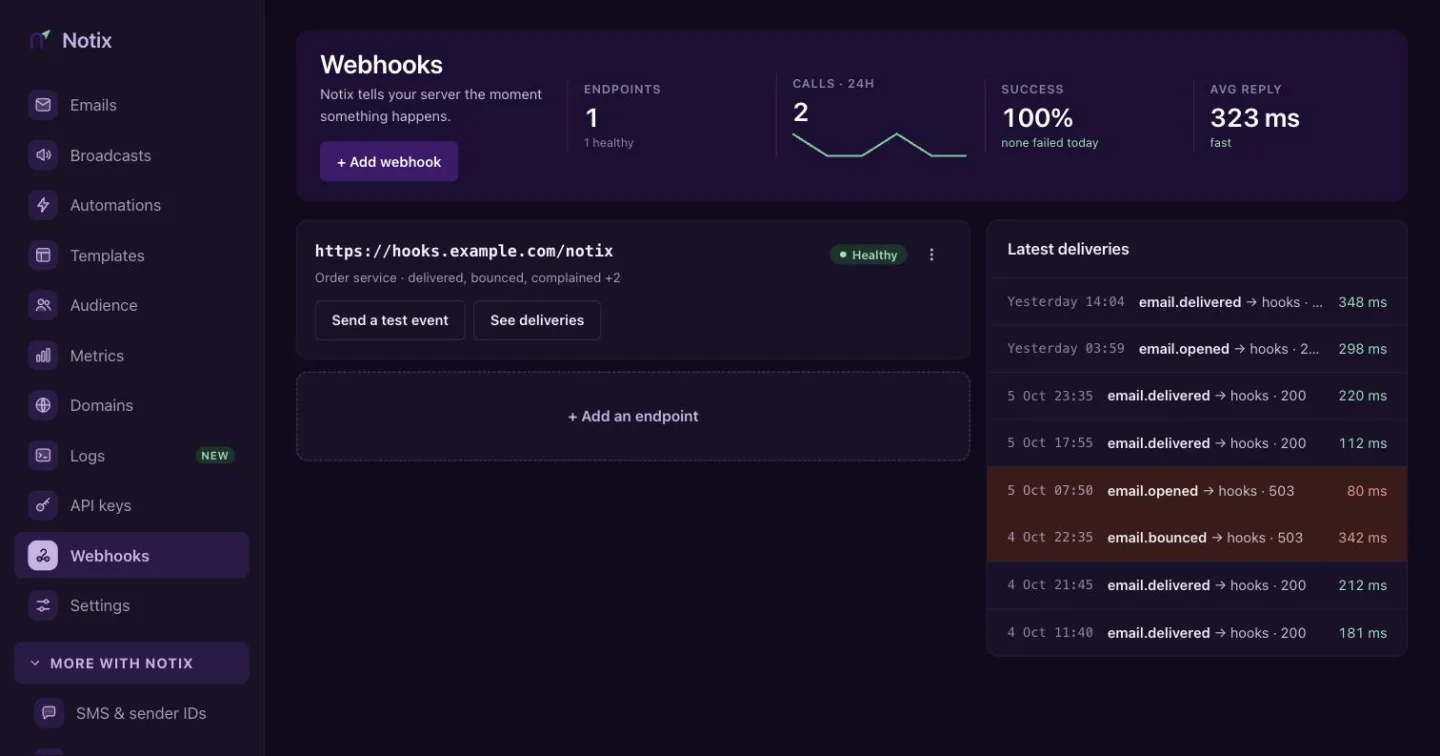Open the failed 5 Oct 07:50 email.opened delivery

pyautogui.click(x=1197, y=491)
